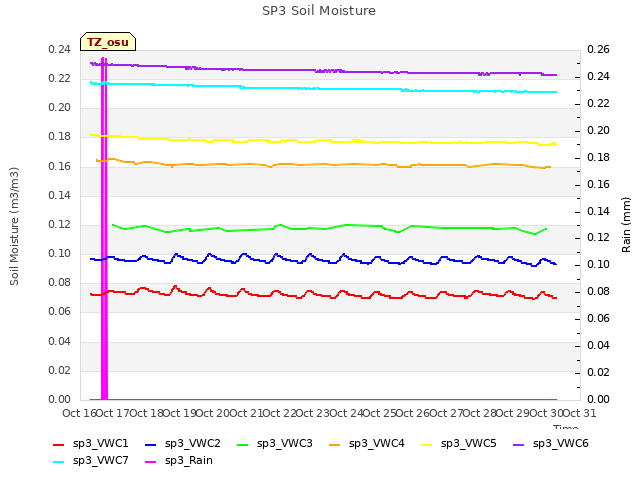The width and height of the screenshot is (640, 480).
Task: Click the purple sp3_VWC6 line
Action: click(323, 71)
